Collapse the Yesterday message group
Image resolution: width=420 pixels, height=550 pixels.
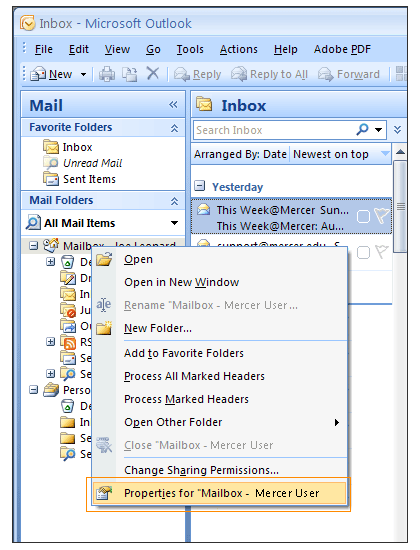[x=199, y=186]
